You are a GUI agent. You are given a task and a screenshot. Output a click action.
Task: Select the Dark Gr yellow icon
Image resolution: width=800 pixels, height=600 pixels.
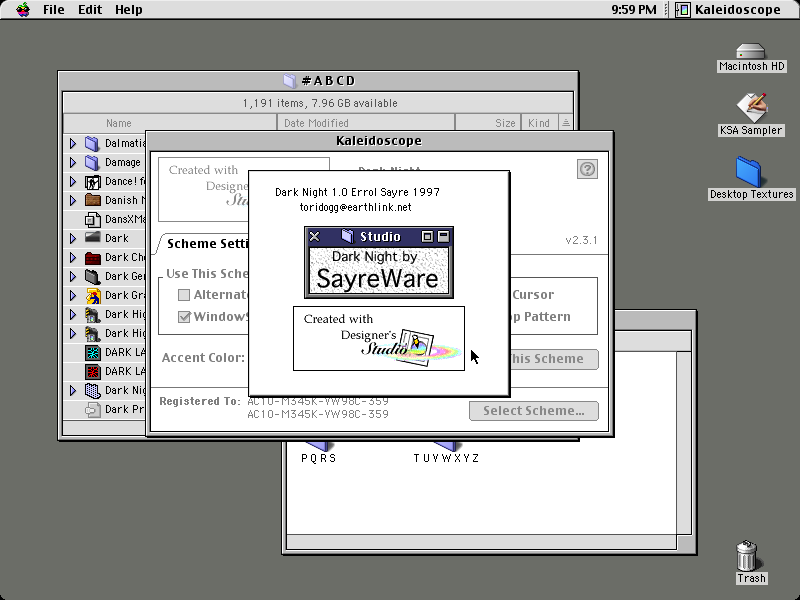(x=92, y=295)
